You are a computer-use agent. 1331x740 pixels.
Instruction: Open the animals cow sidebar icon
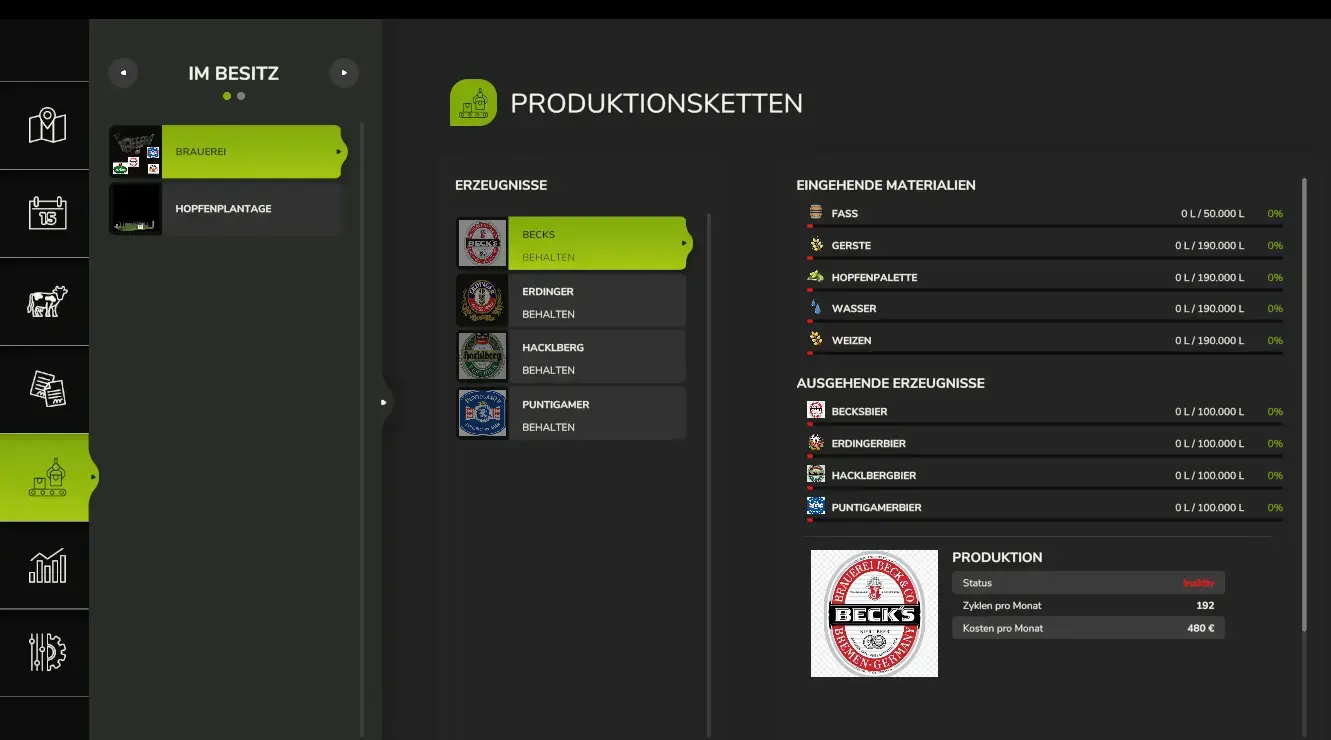(x=47, y=301)
